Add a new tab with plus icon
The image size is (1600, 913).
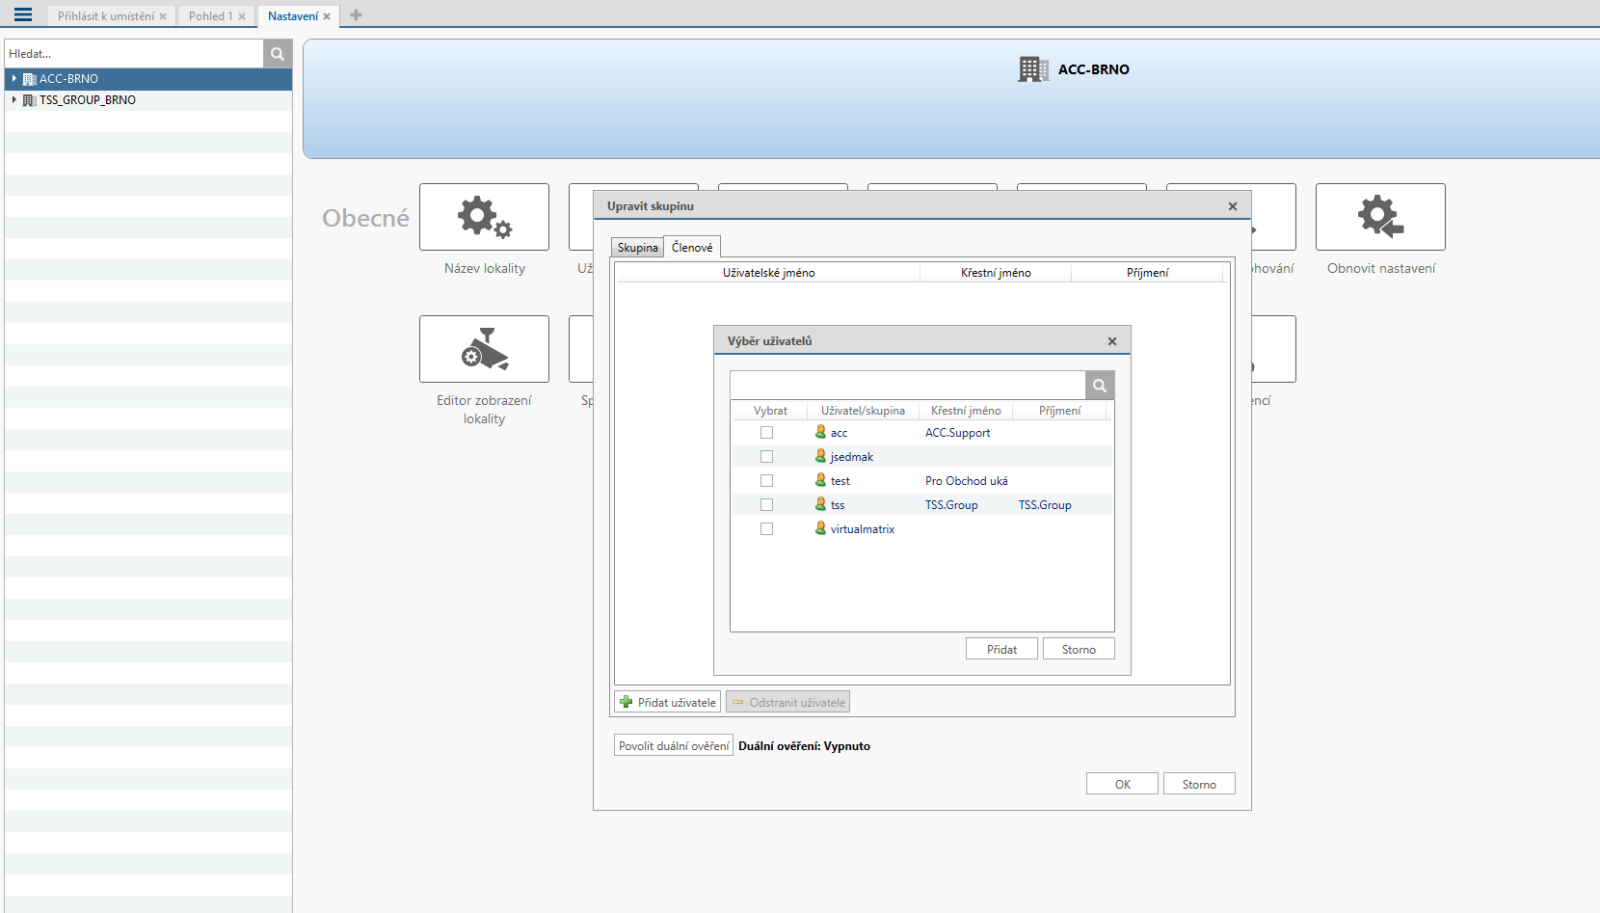click(x=356, y=15)
